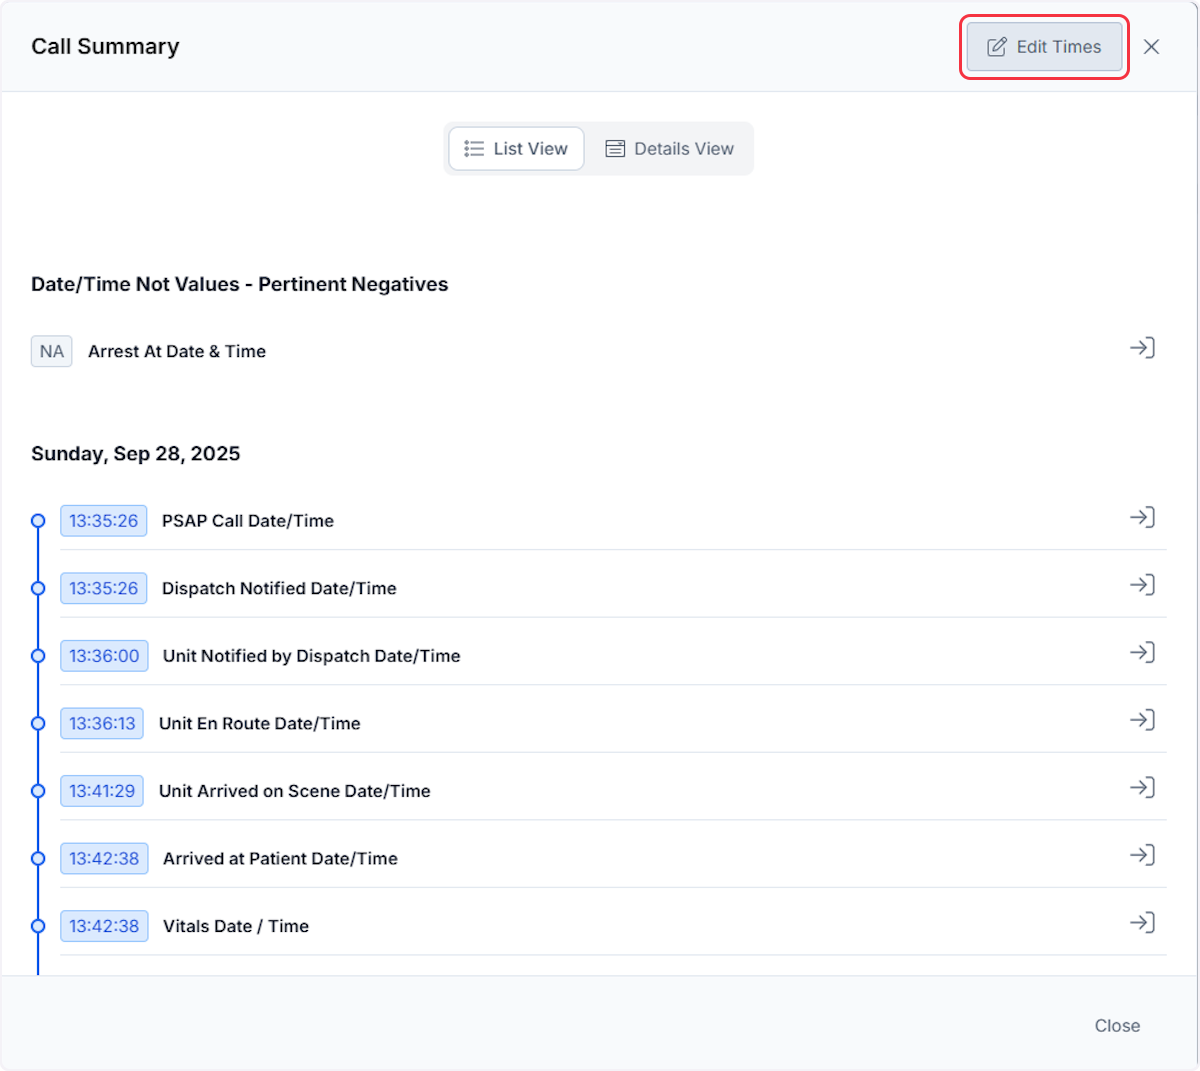Select the NA badge for Arrest At
This screenshot has height=1071, width=1200.
52,351
